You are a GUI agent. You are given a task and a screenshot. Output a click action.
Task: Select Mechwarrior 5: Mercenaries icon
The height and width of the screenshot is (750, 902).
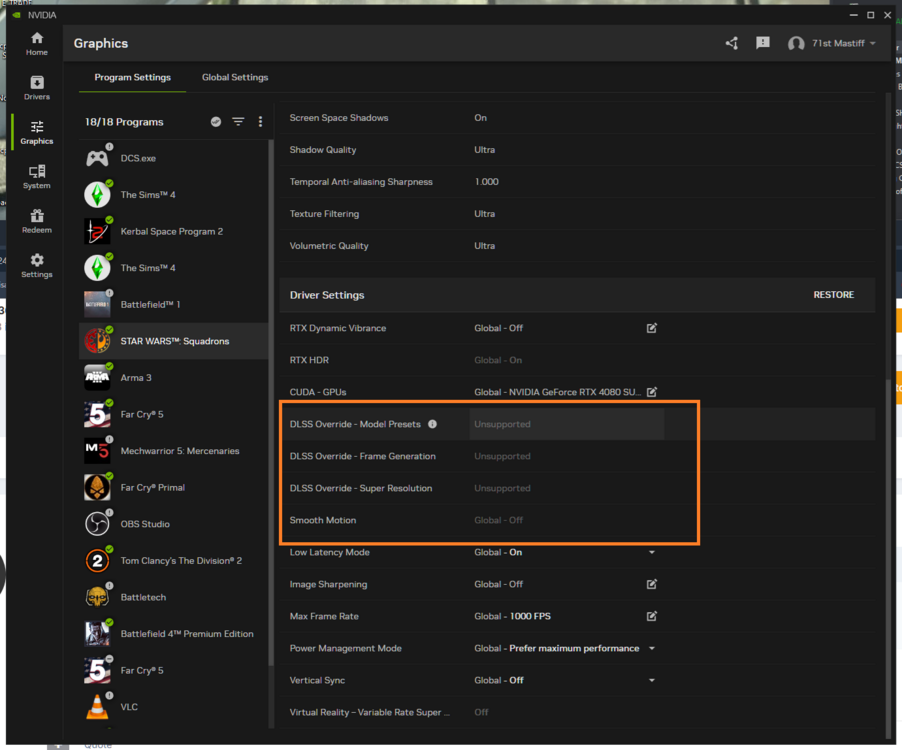click(97, 450)
